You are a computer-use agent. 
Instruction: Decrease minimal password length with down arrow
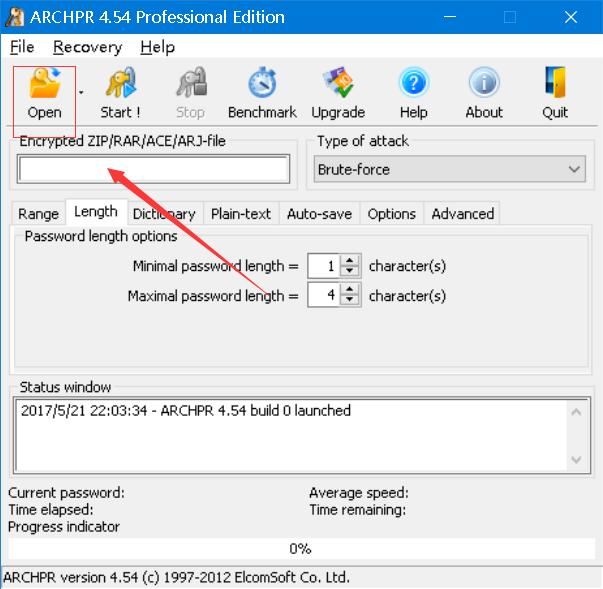click(x=350, y=271)
